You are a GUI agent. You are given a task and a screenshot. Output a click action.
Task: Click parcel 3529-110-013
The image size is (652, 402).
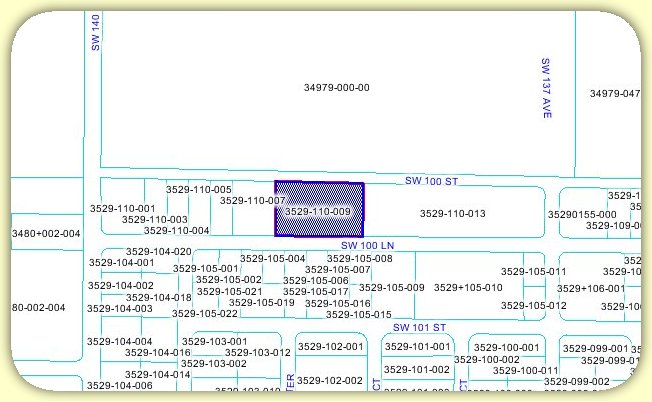coord(452,213)
